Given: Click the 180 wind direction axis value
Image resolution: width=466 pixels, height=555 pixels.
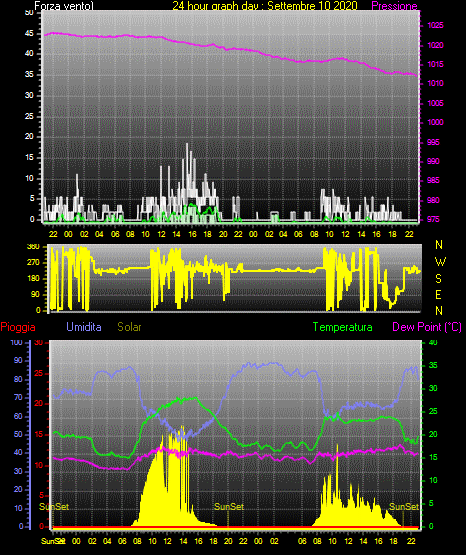Looking at the screenshot, I should [x=33, y=279].
